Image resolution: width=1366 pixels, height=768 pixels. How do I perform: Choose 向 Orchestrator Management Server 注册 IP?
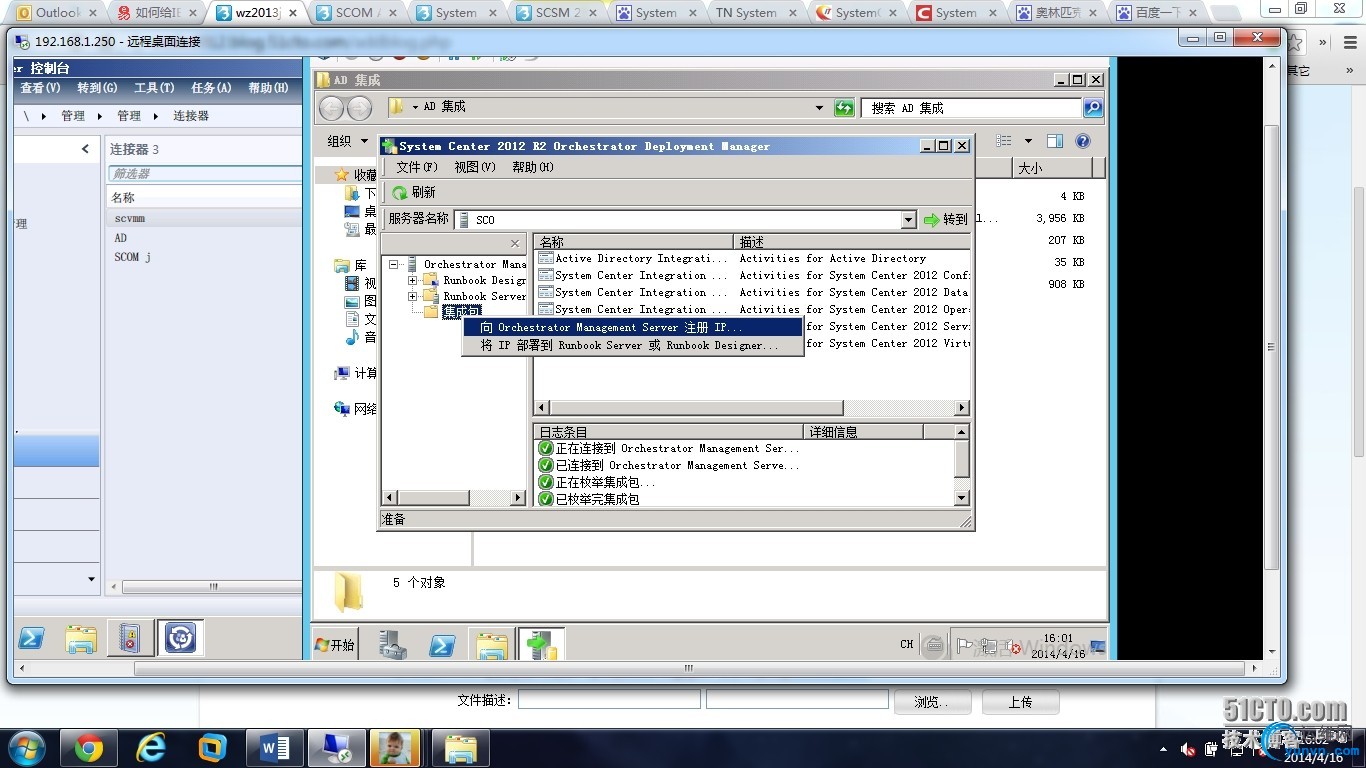point(633,327)
